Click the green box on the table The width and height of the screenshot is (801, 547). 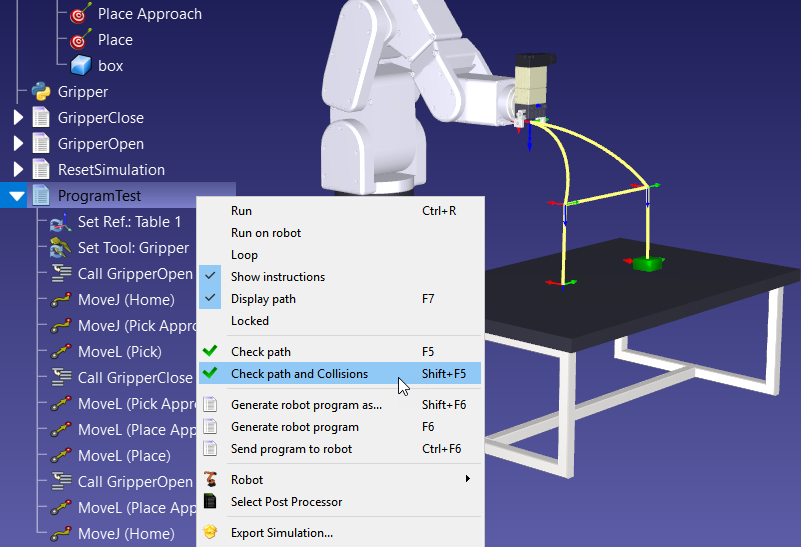tap(647, 264)
